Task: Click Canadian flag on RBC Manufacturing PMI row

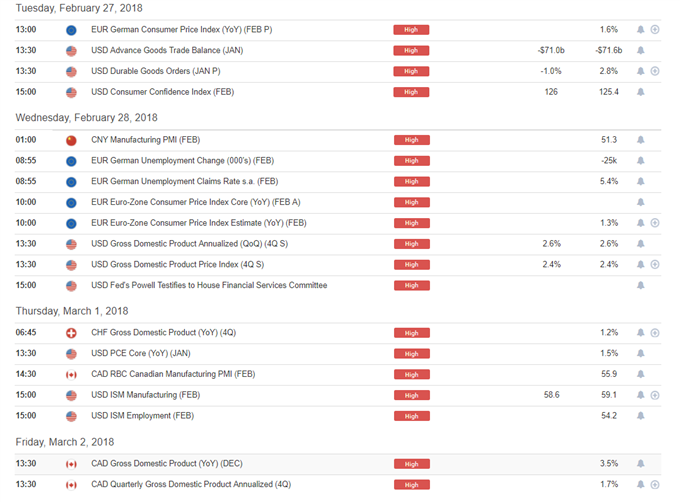Action: [x=71, y=375]
